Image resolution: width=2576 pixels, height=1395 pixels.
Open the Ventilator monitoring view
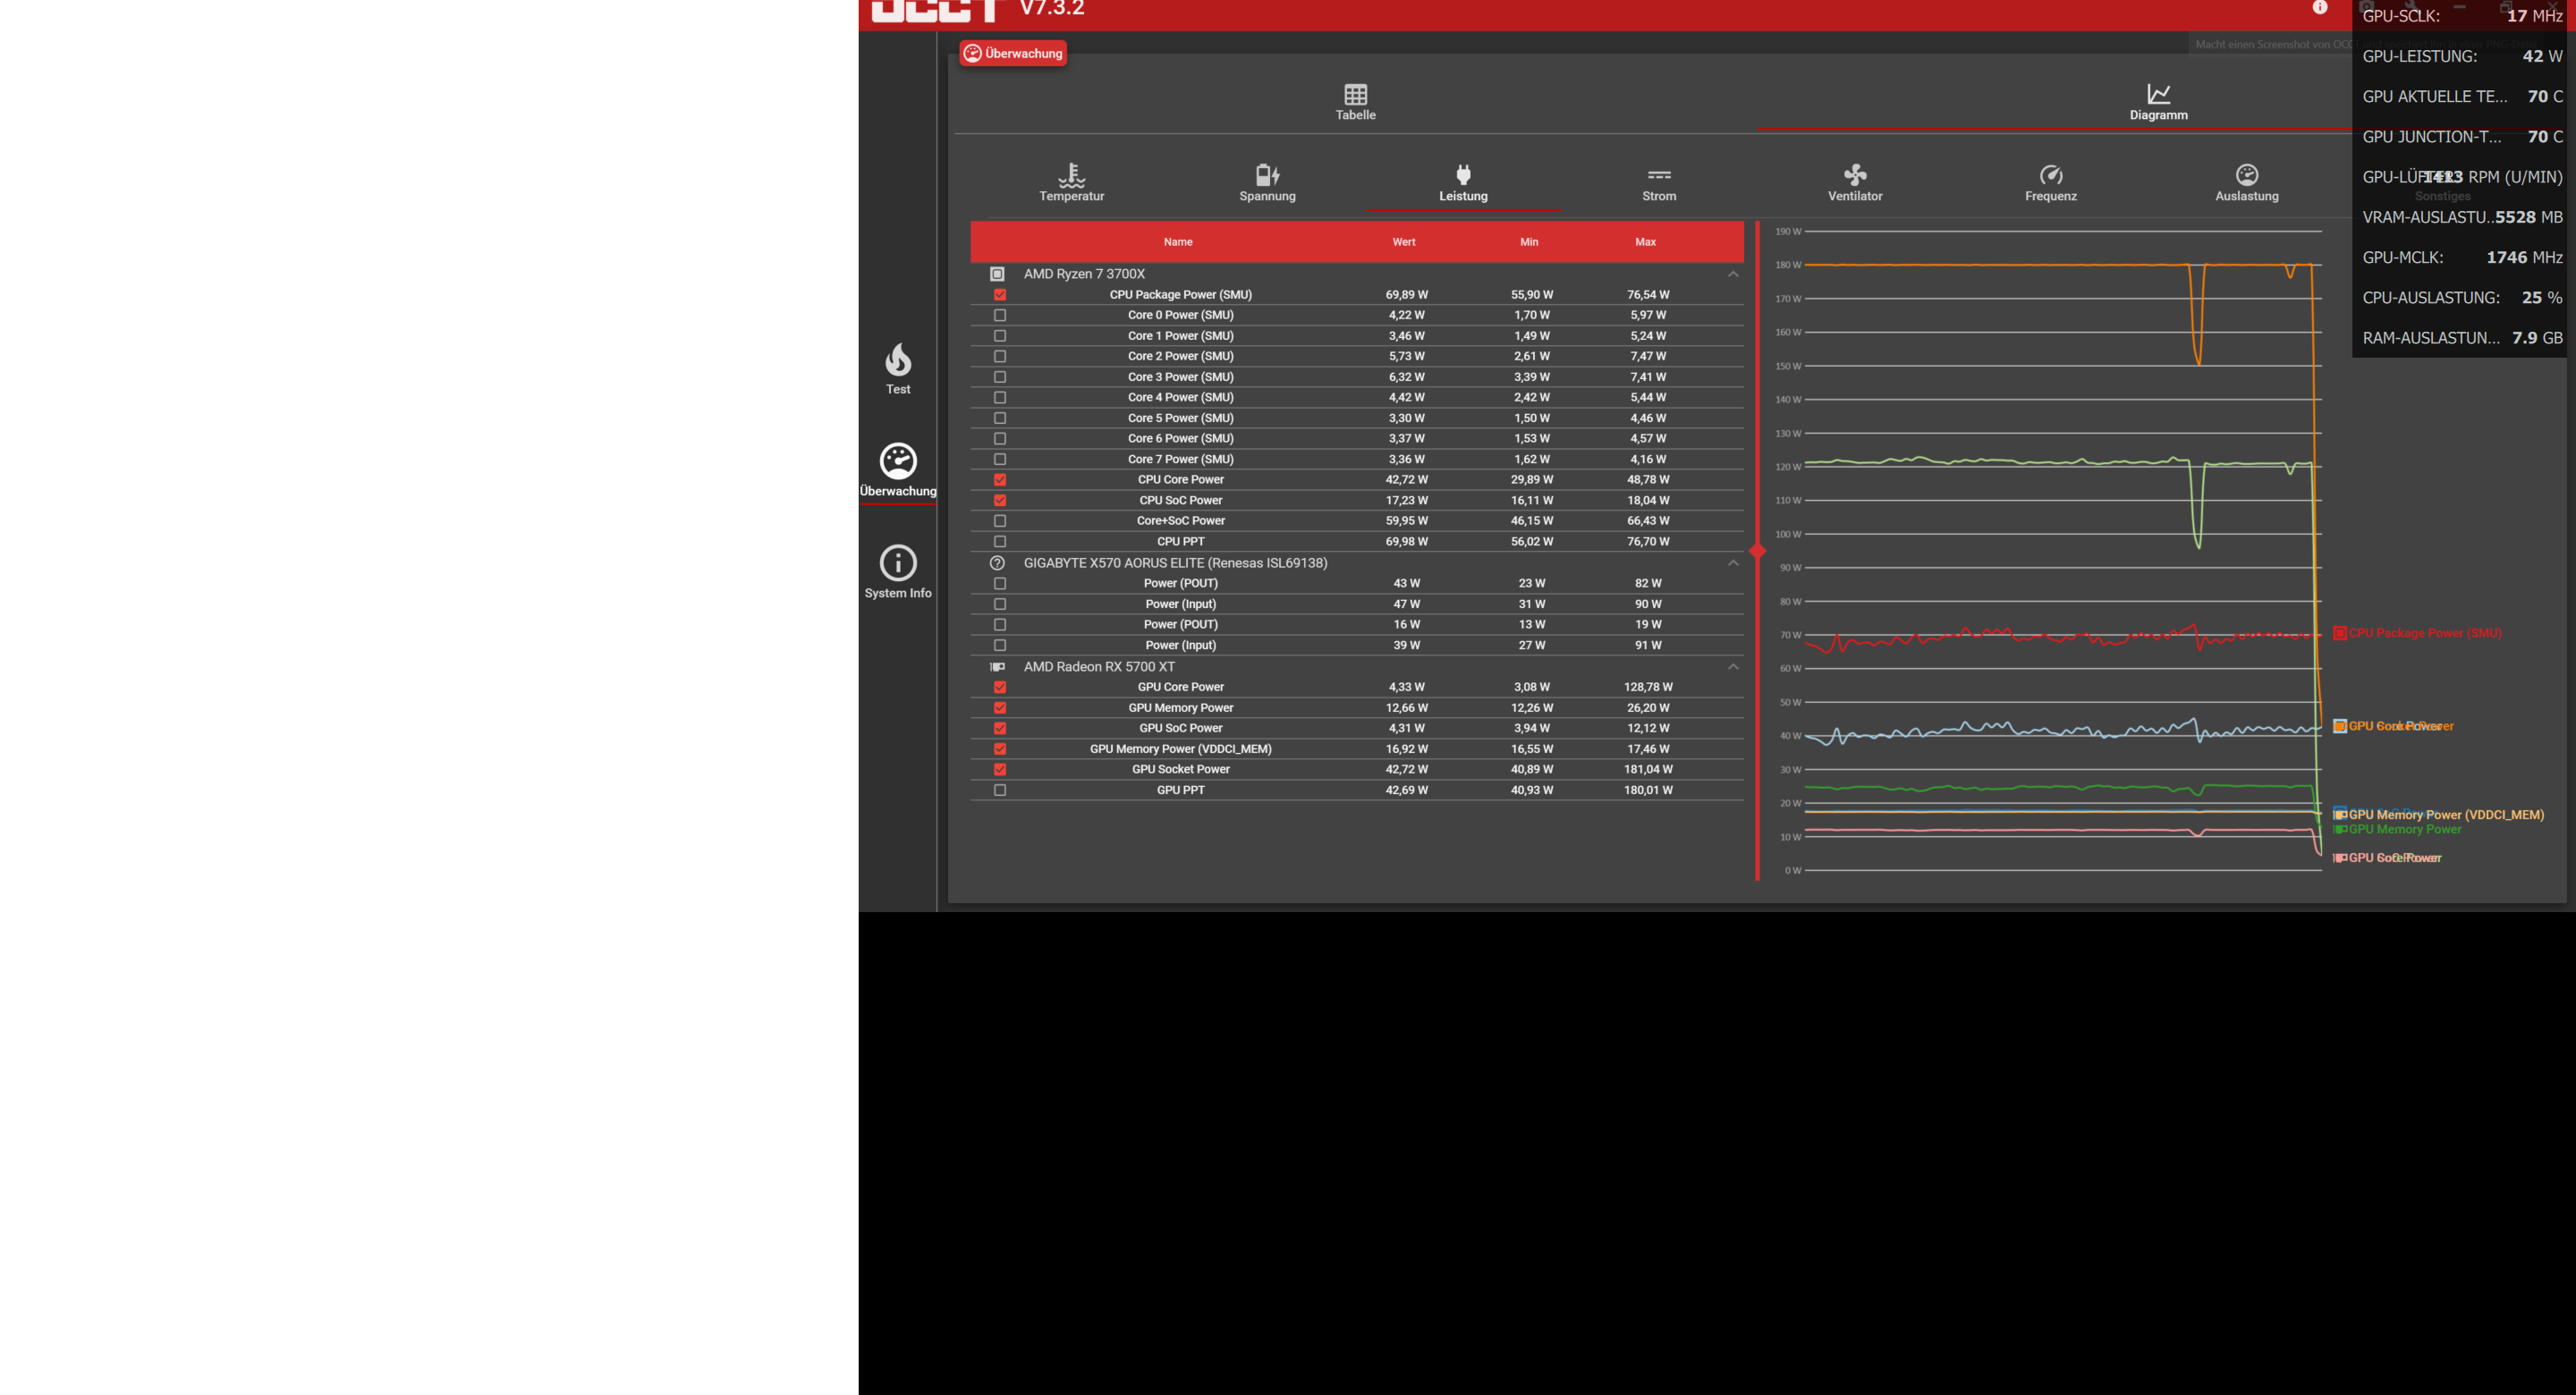1854,182
